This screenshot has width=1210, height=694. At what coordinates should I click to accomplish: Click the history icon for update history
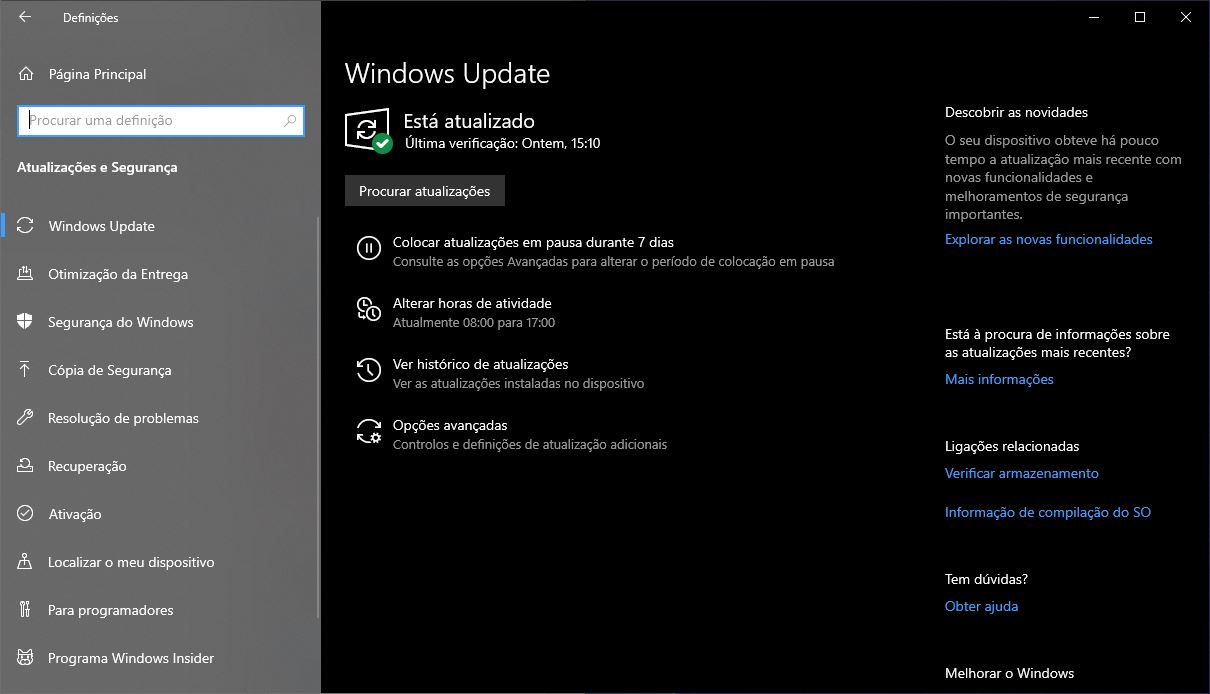point(369,370)
